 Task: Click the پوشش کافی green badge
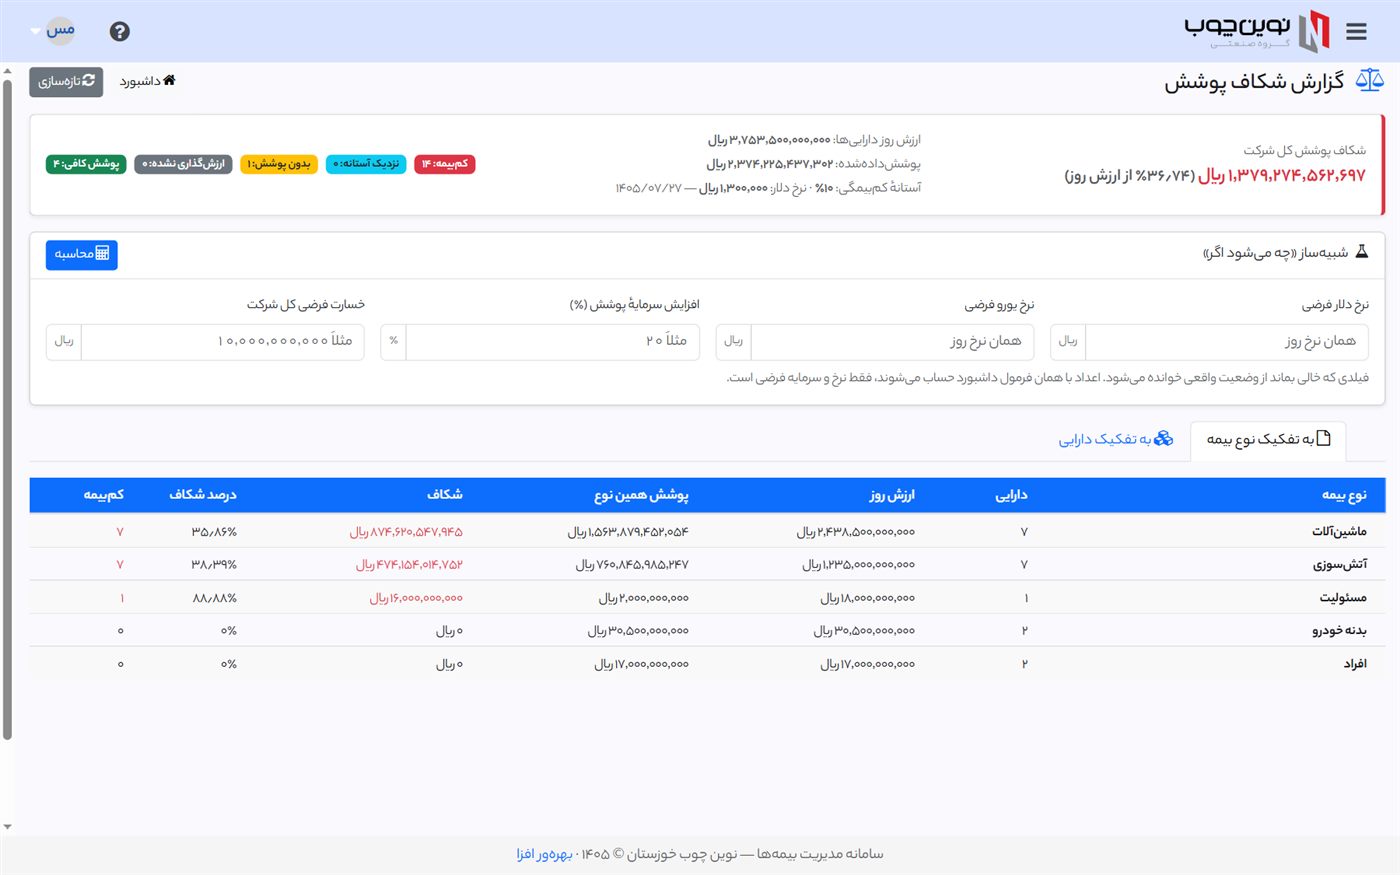click(x=86, y=164)
